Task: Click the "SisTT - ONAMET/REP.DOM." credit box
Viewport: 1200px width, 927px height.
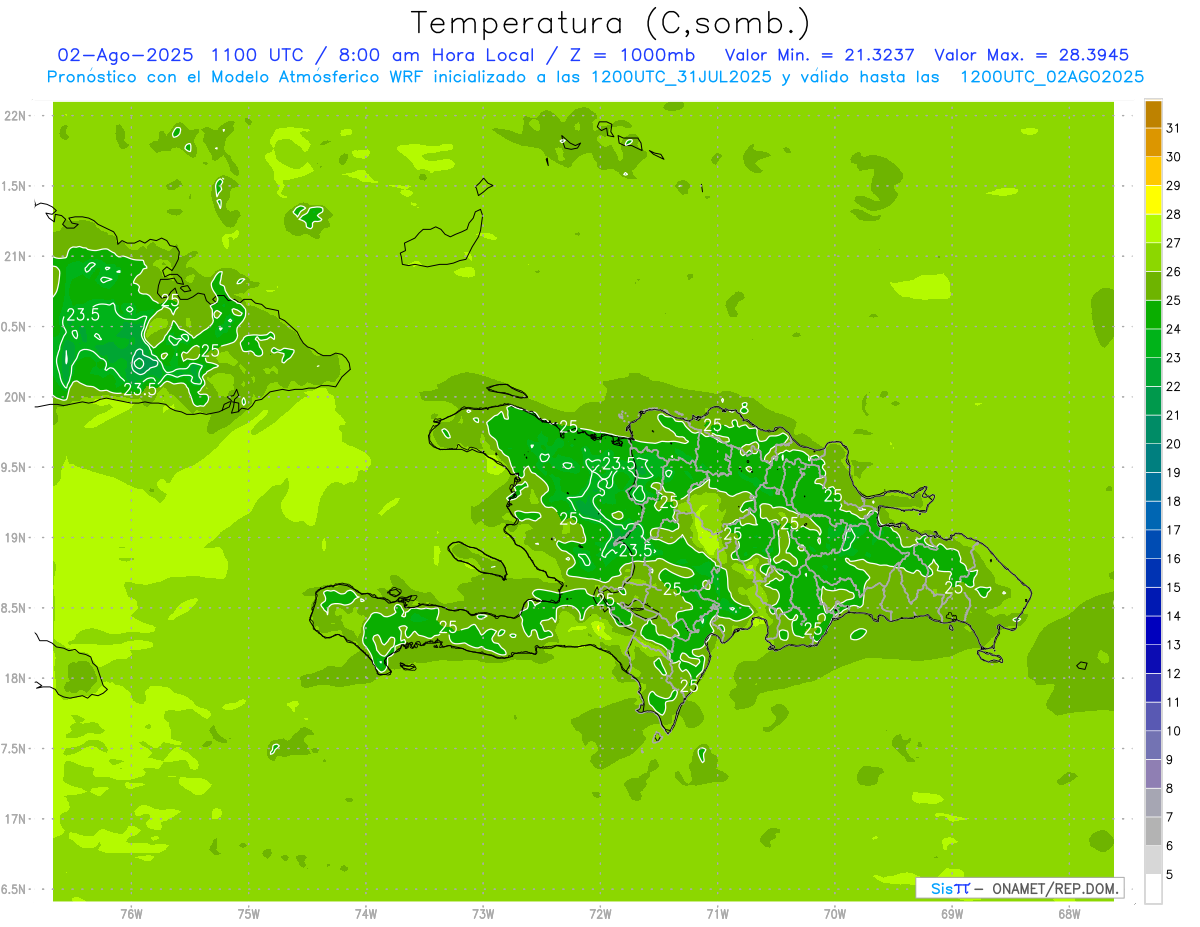Action: [1020, 888]
